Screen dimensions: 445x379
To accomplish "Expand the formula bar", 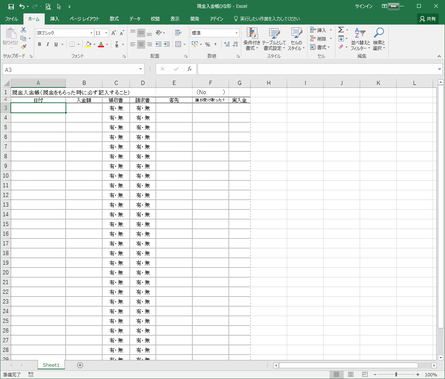I will pyautogui.click(x=439, y=69).
